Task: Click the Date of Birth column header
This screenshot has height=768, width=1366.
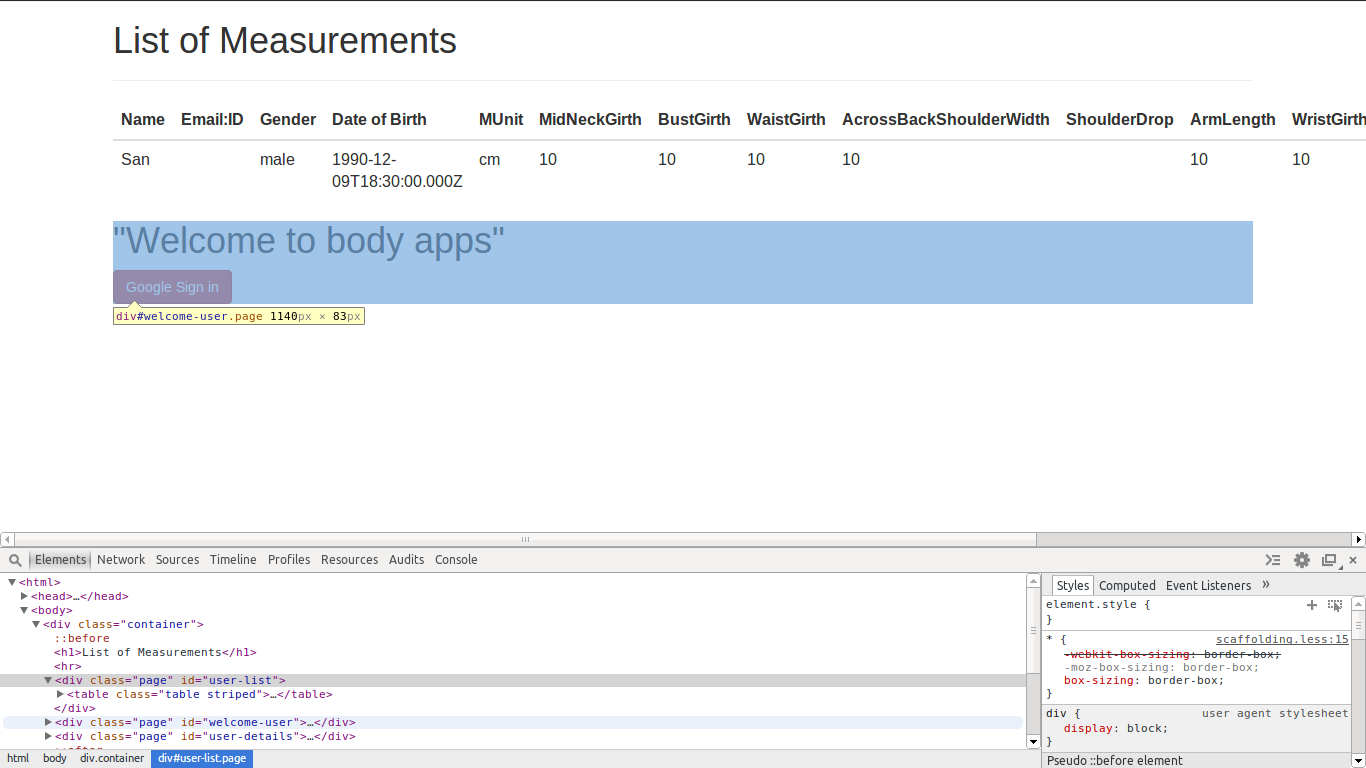Action: coord(379,119)
